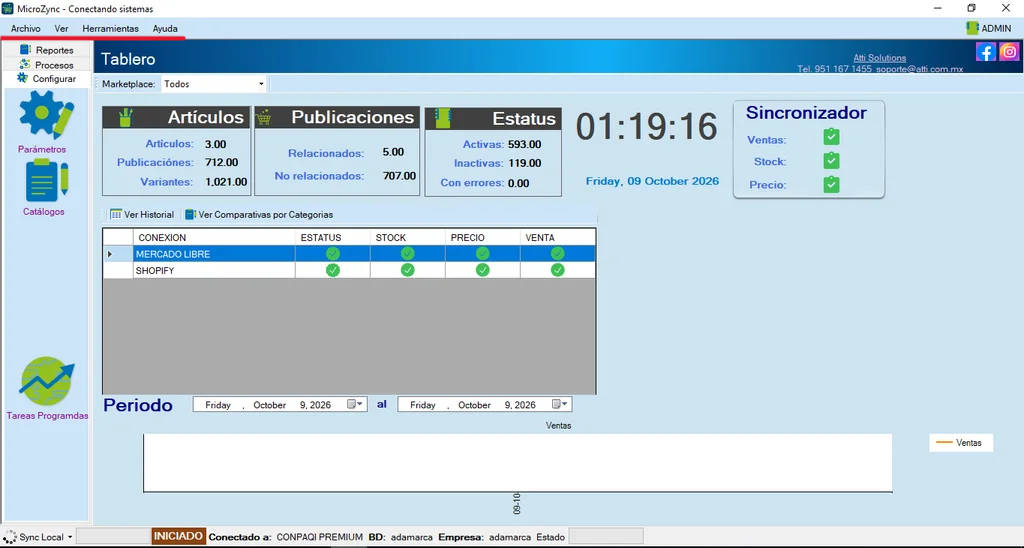Image resolution: width=1024 pixels, height=548 pixels.
Task: Switch to the Reportes tab
Action: click(47, 50)
